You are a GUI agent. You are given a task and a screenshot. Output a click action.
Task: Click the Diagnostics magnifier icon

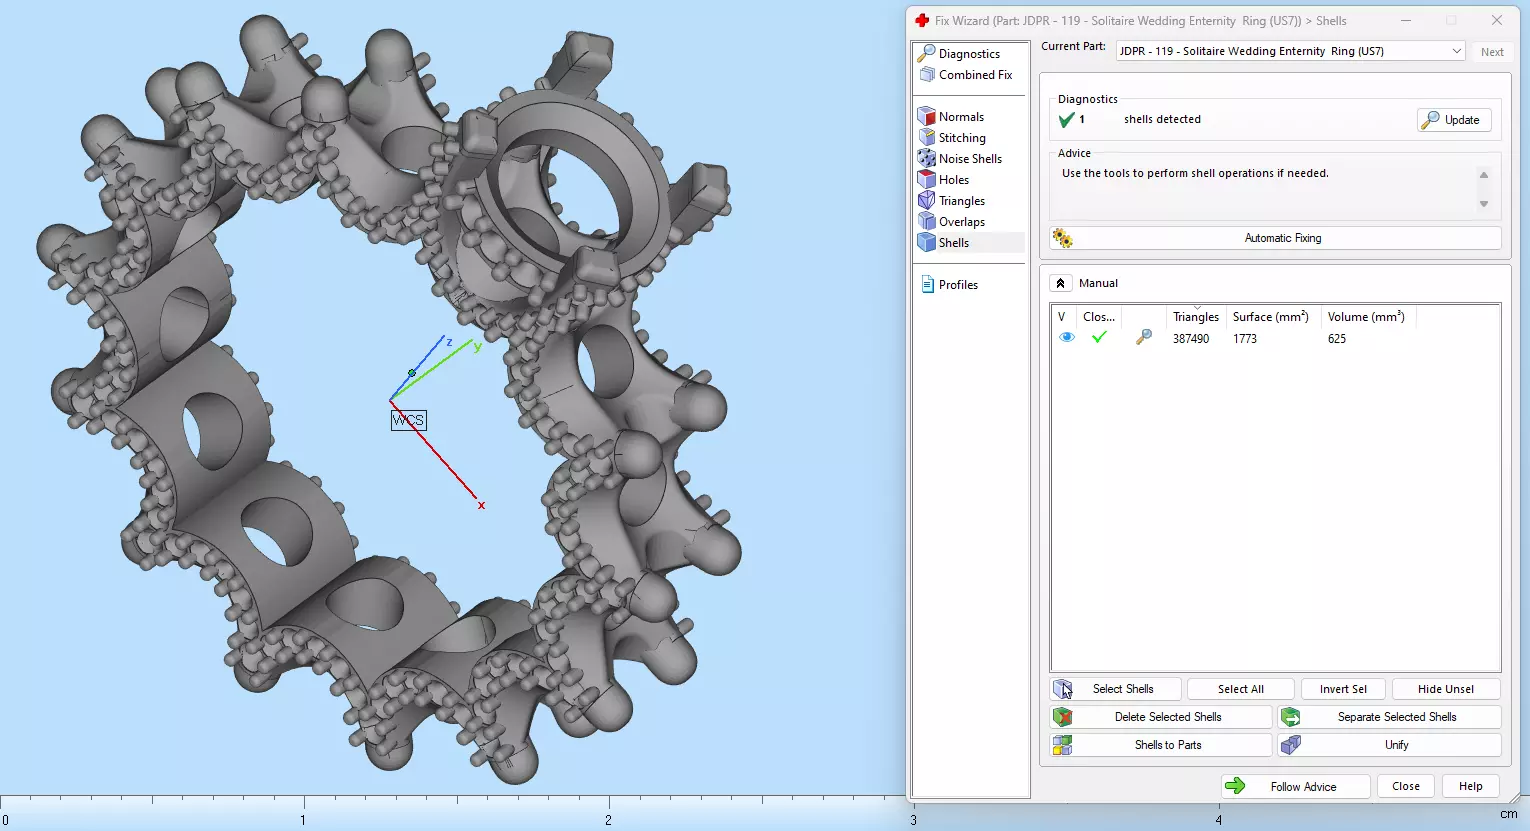(927, 54)
